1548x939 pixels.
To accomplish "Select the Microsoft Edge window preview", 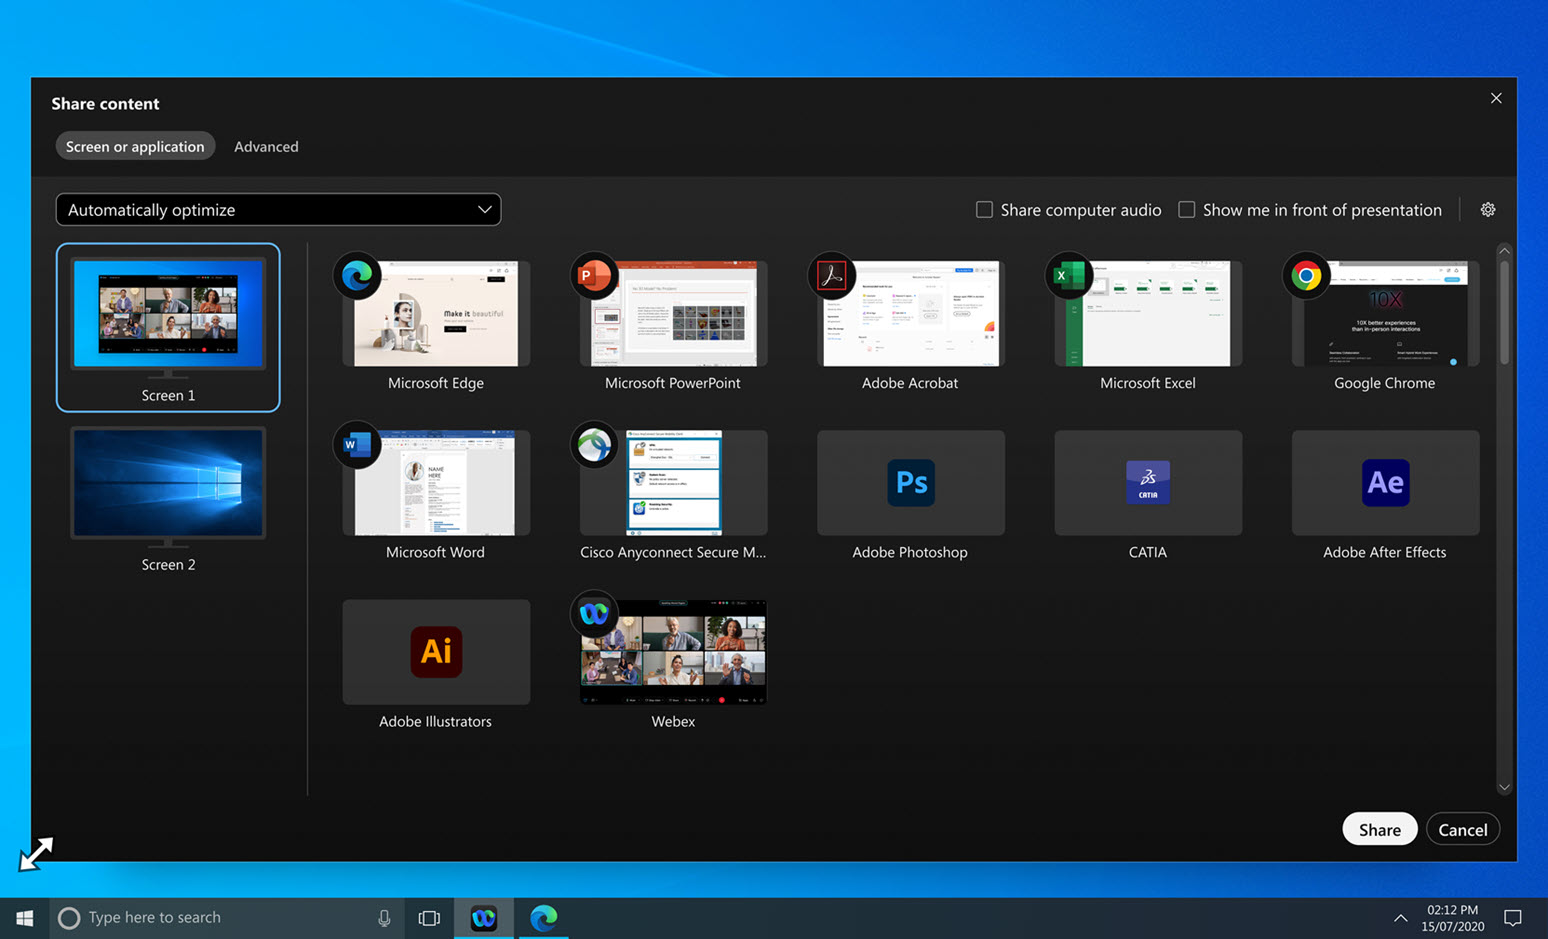I will 436,314.
